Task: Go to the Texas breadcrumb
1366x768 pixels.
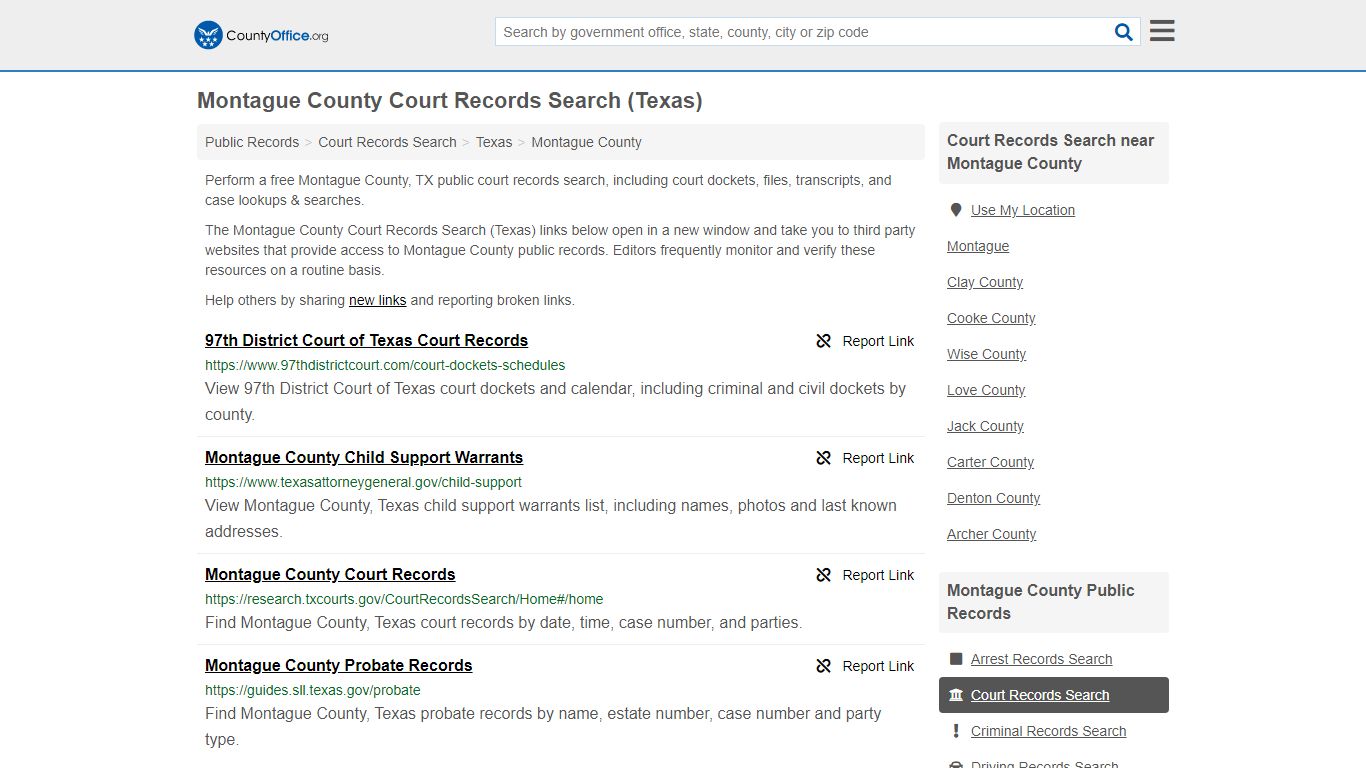Action: [494, 142]
